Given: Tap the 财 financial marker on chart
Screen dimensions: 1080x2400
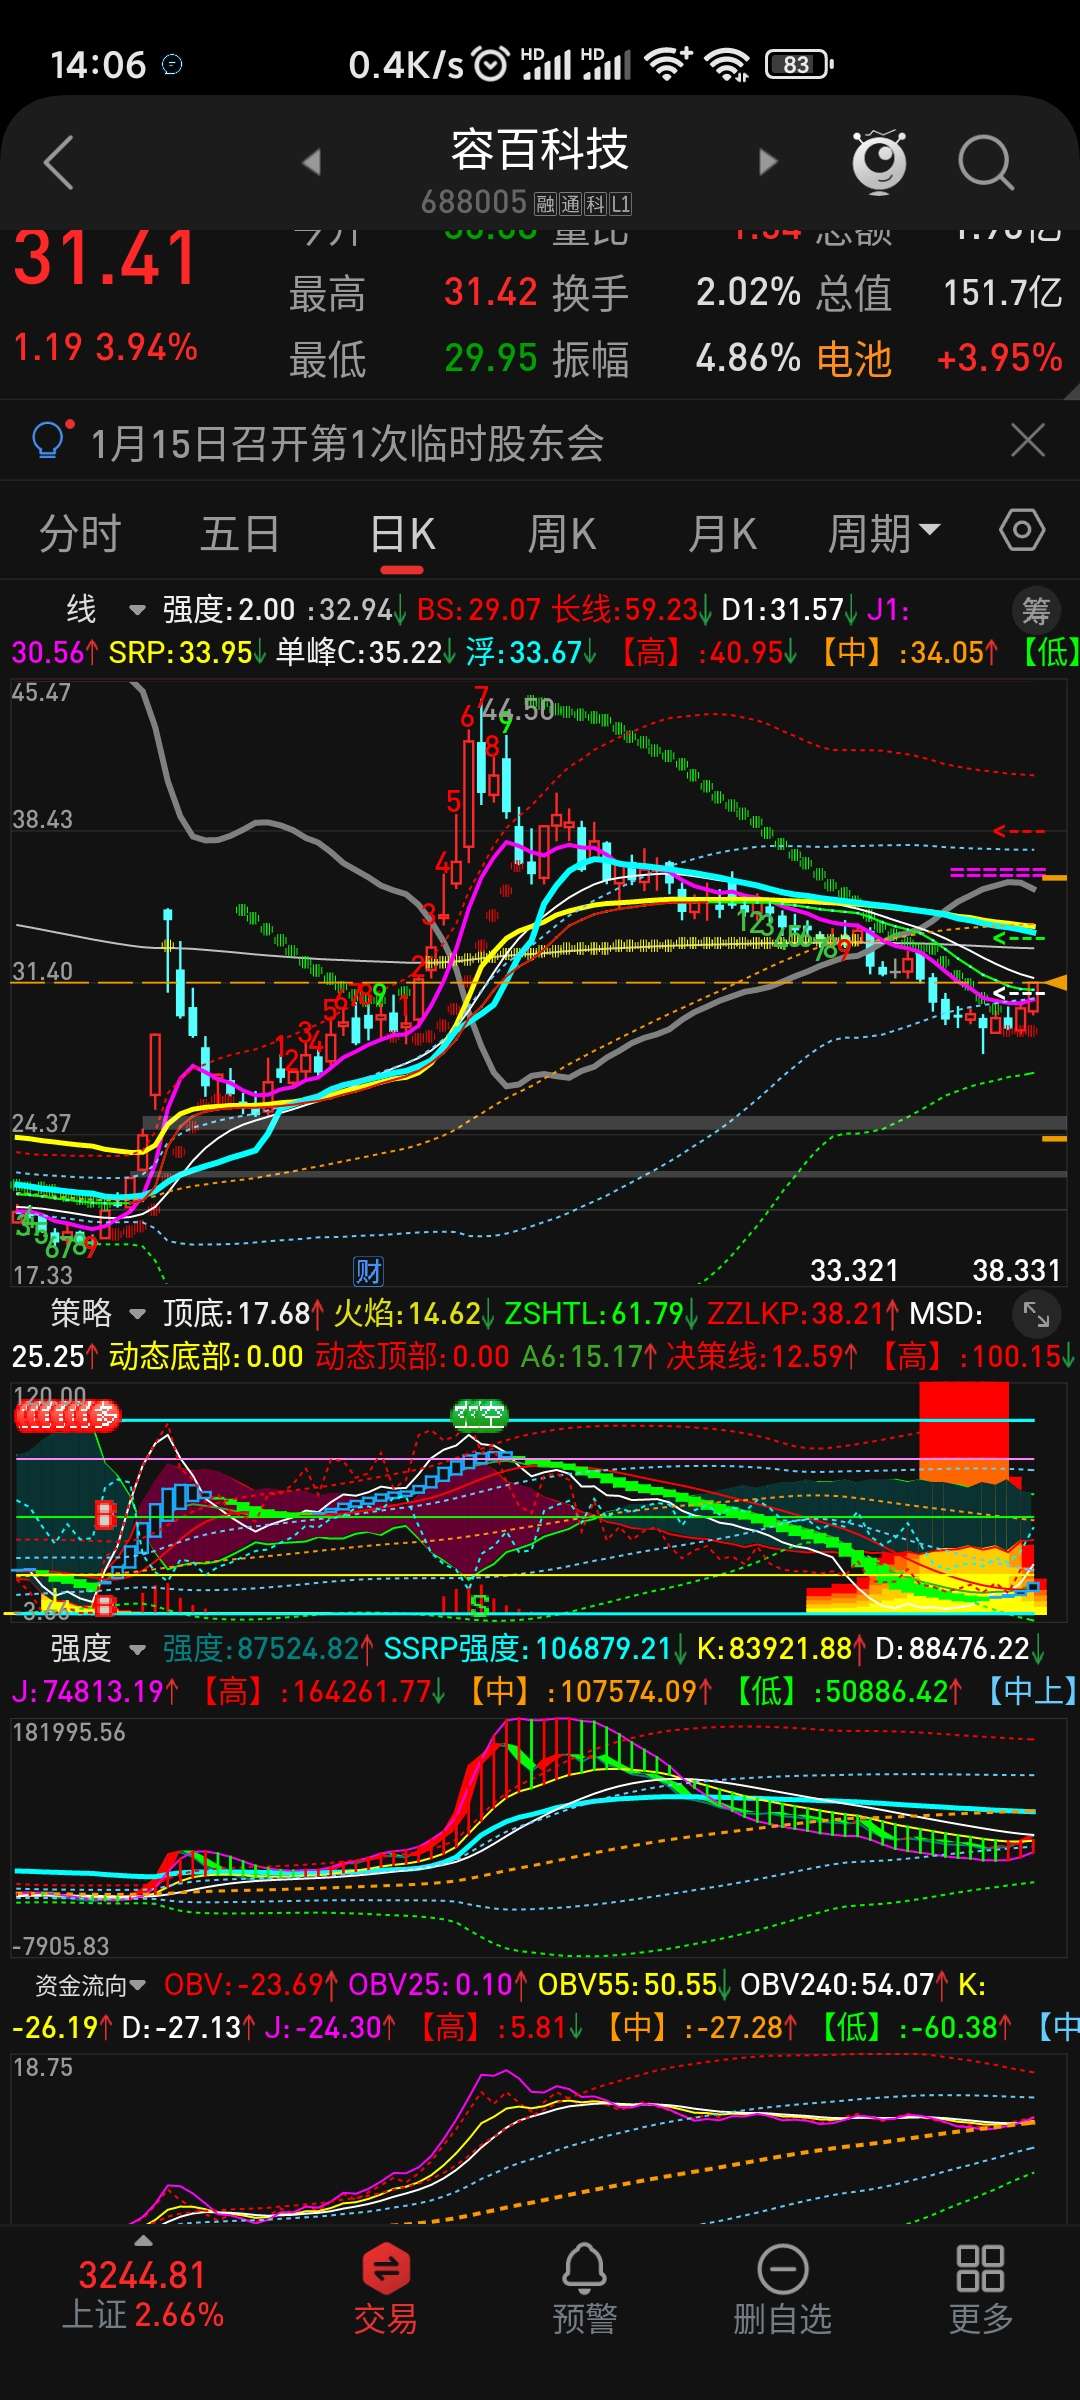Looking at the screenshot, I should click(x=369, y=1271).
